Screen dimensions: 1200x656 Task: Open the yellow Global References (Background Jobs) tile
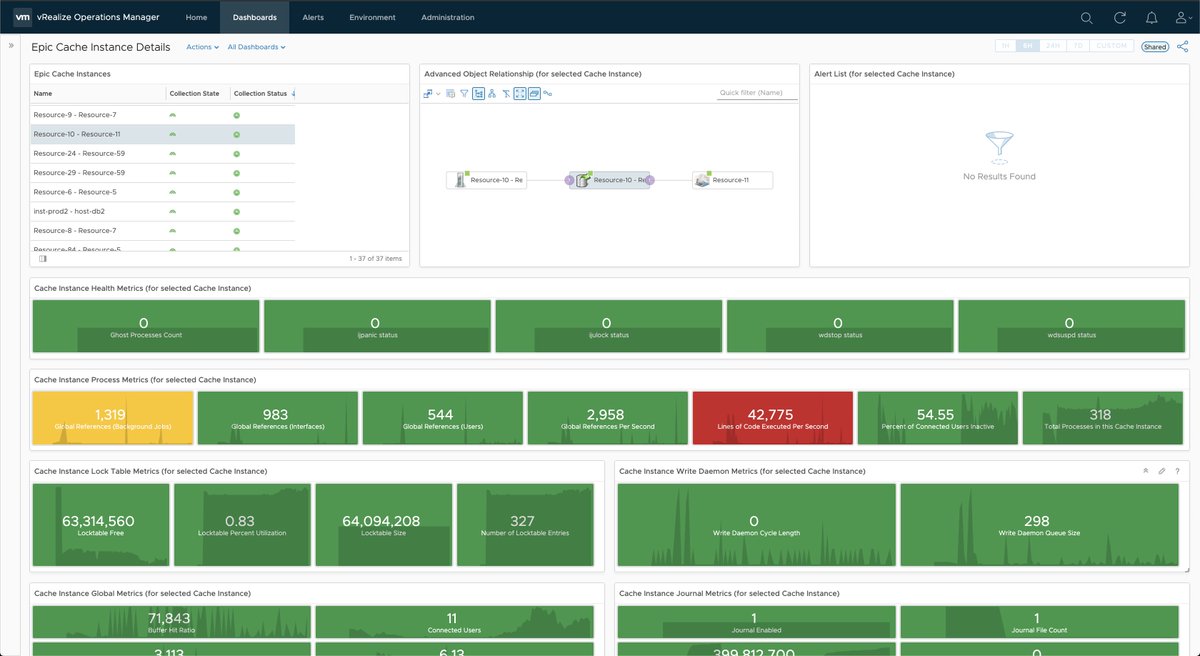tap(113, 418)
